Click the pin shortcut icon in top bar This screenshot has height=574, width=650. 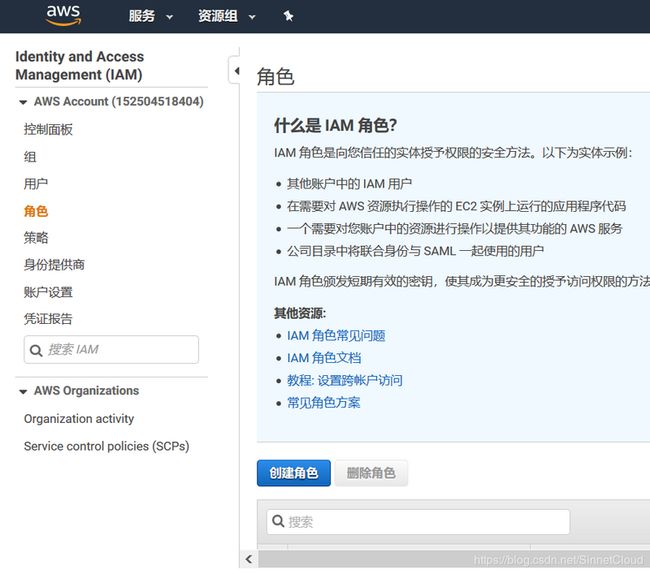tap(289, 16)
